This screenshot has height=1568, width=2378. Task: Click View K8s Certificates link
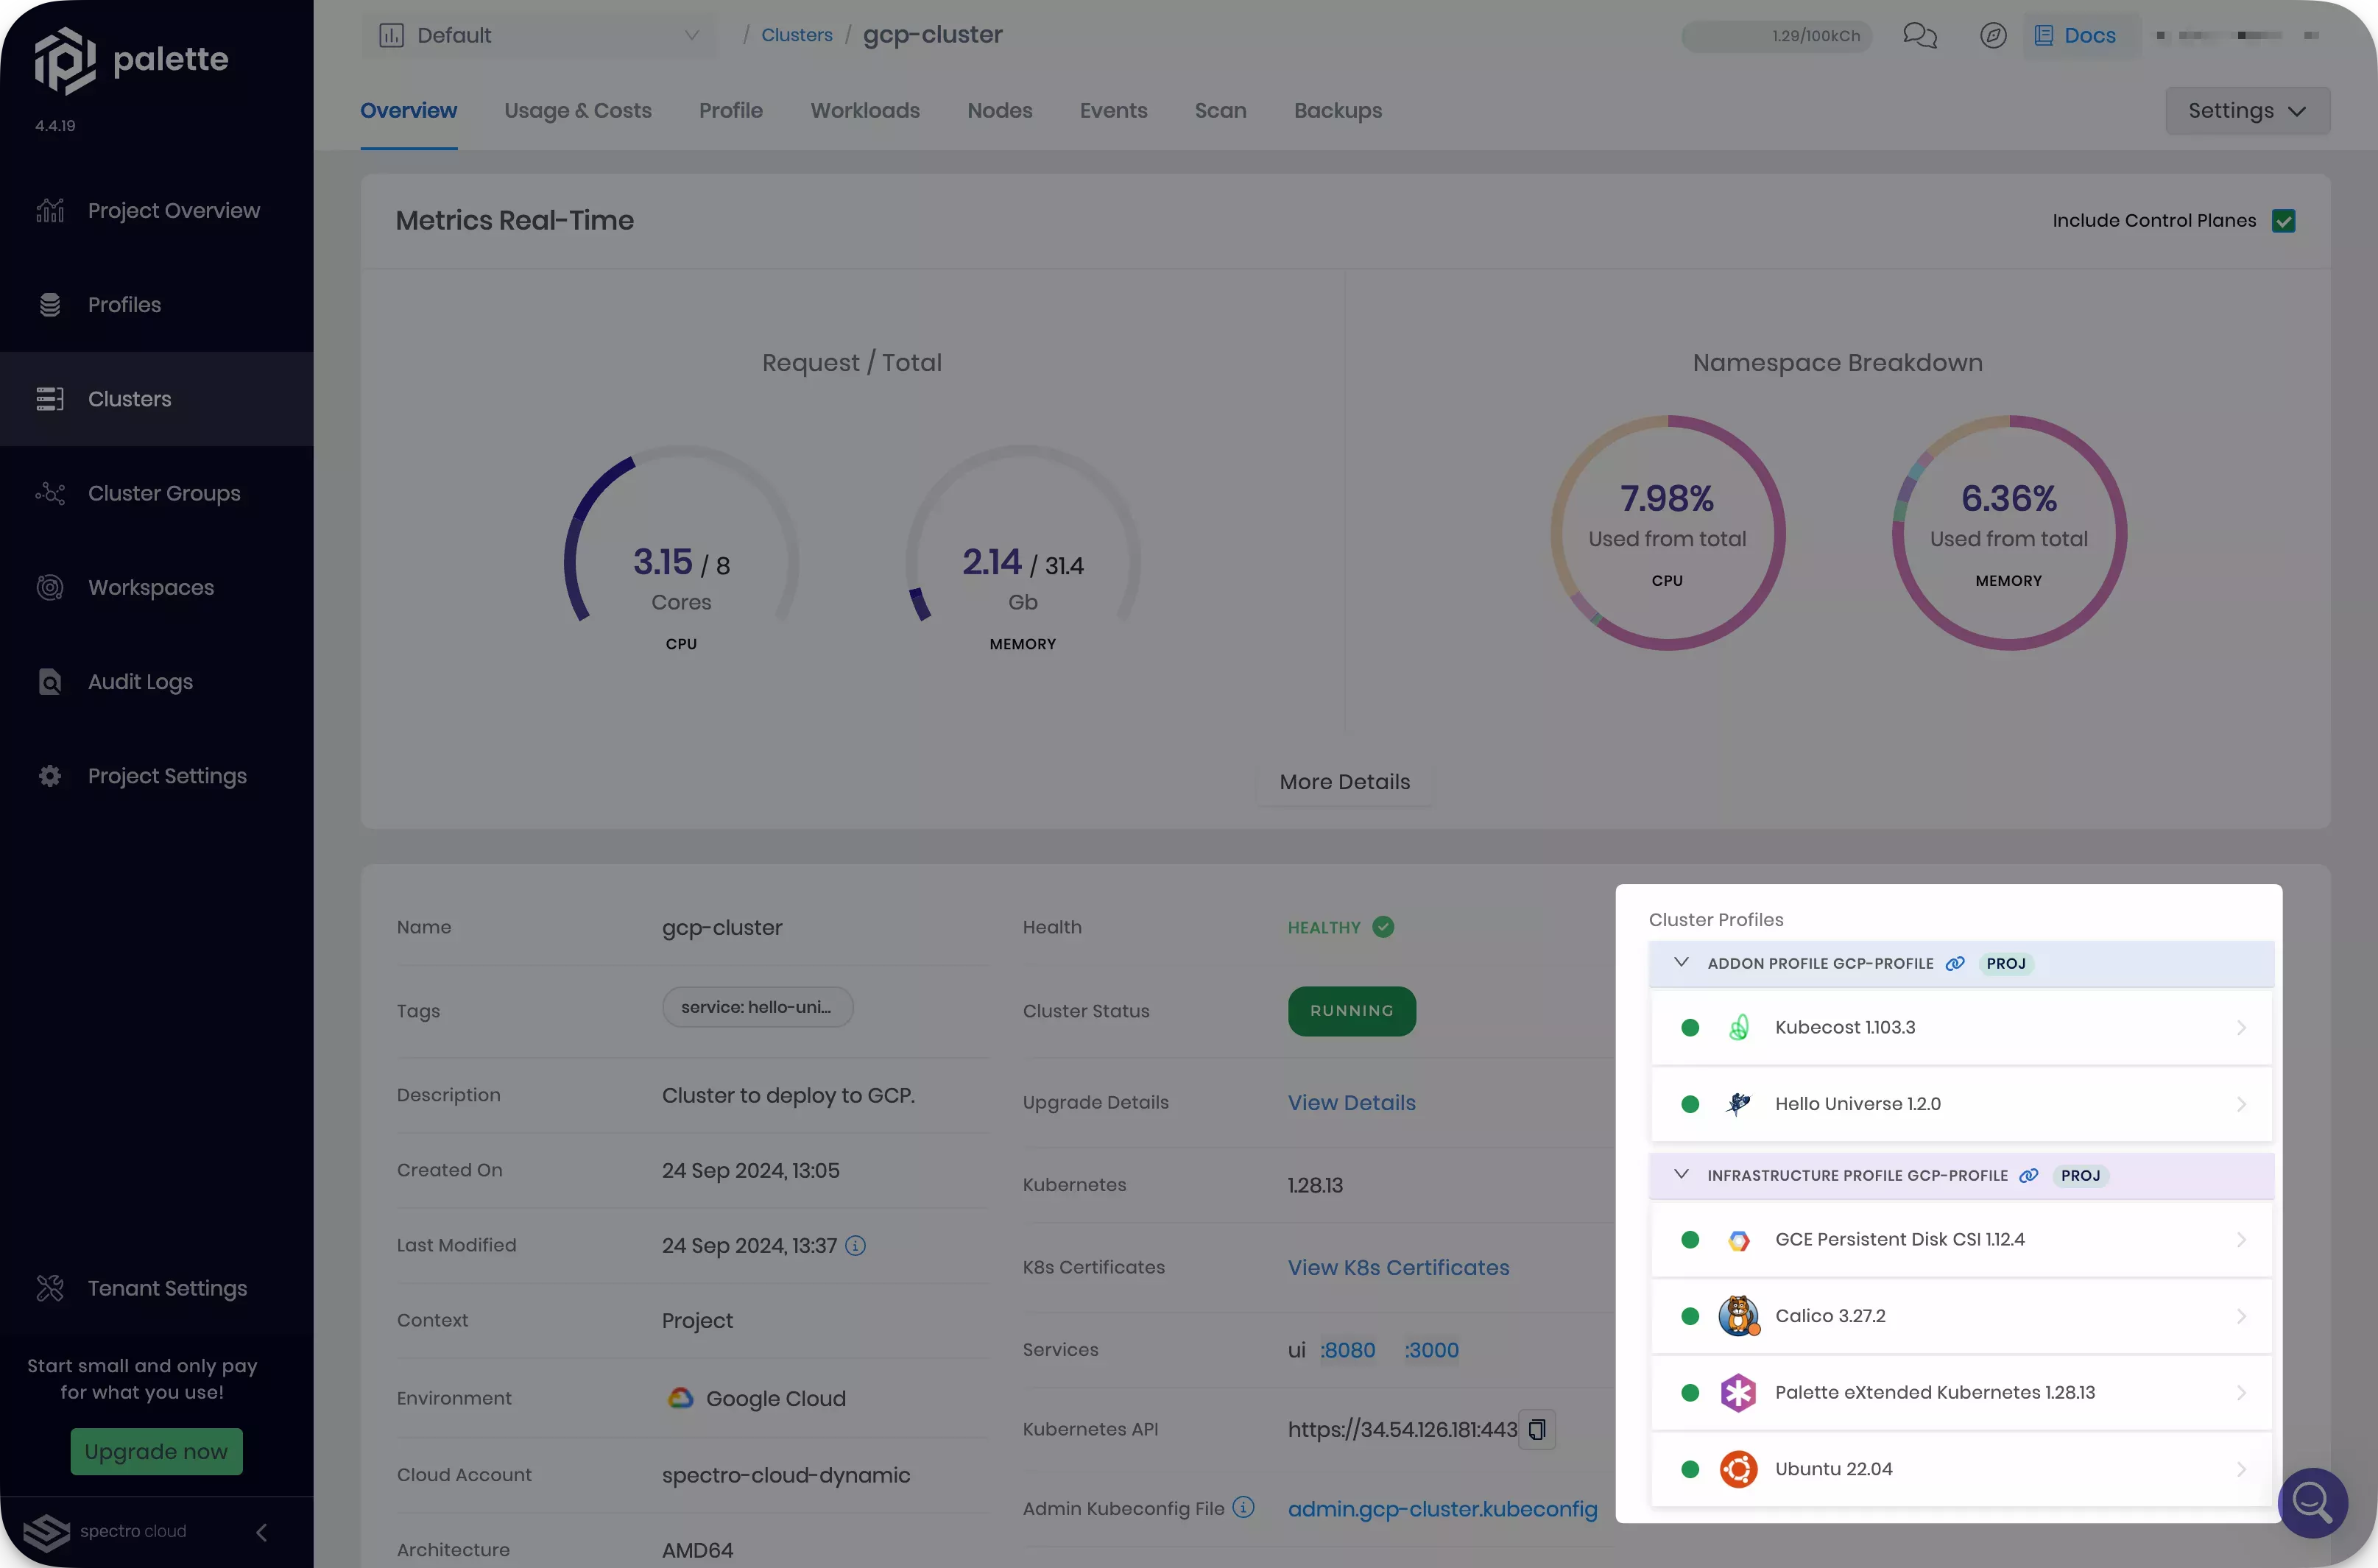[1398, 1267]
